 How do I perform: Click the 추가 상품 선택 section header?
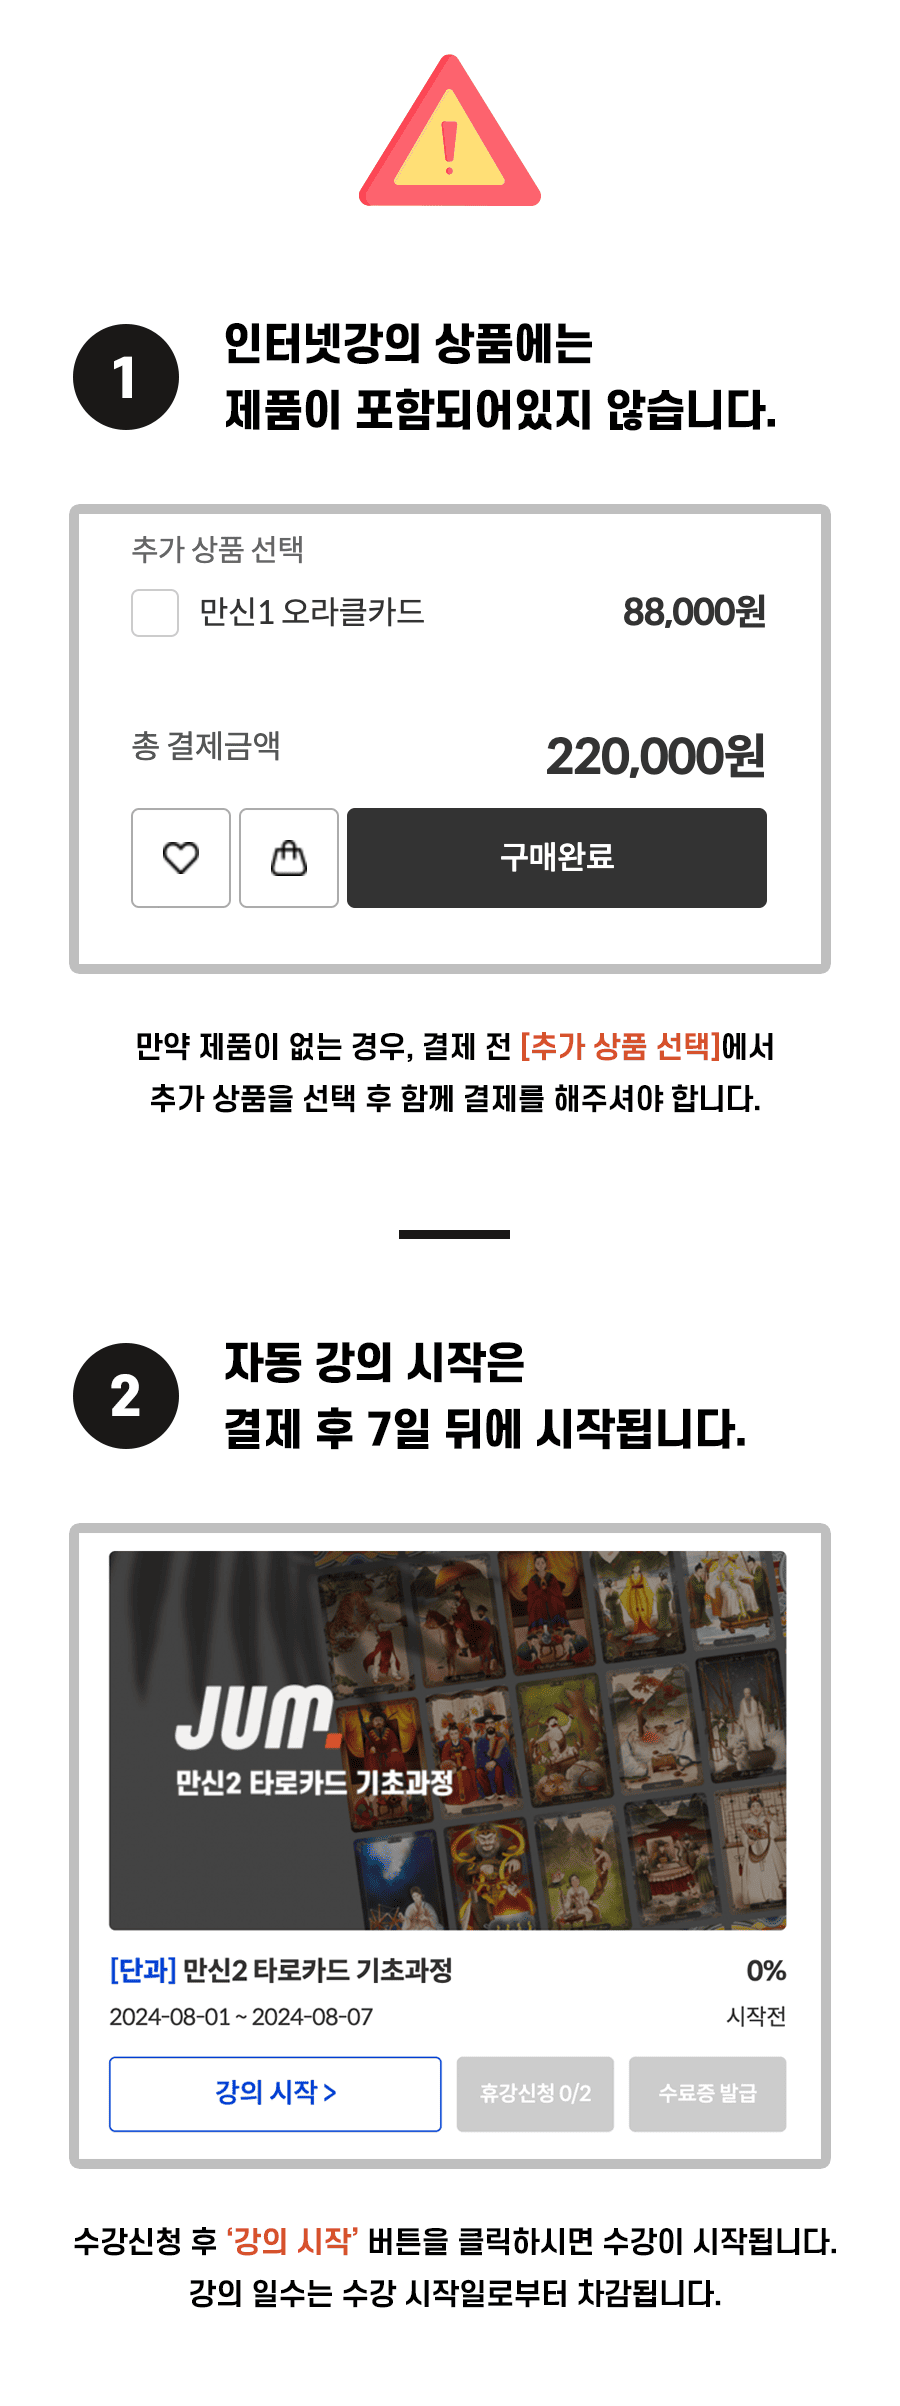pos(218,549)
